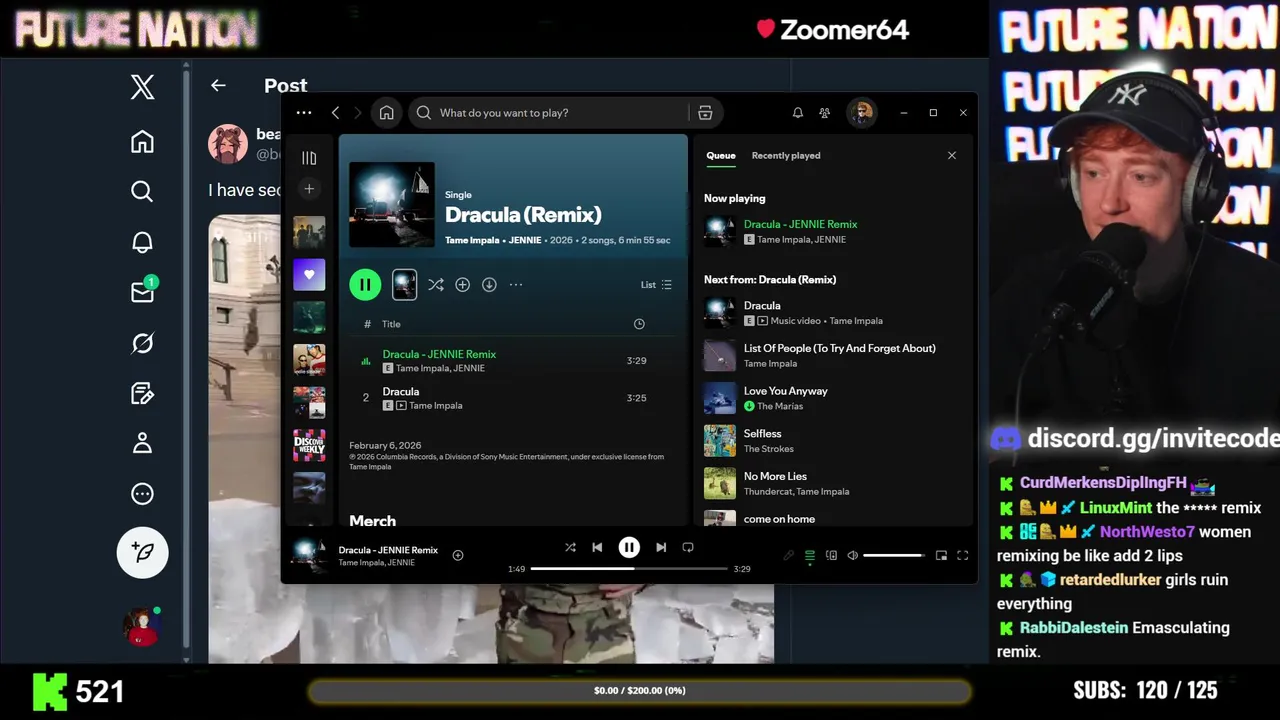Open Spotify What's New bell
The image size is (1280, 720).
pos(798,113)
